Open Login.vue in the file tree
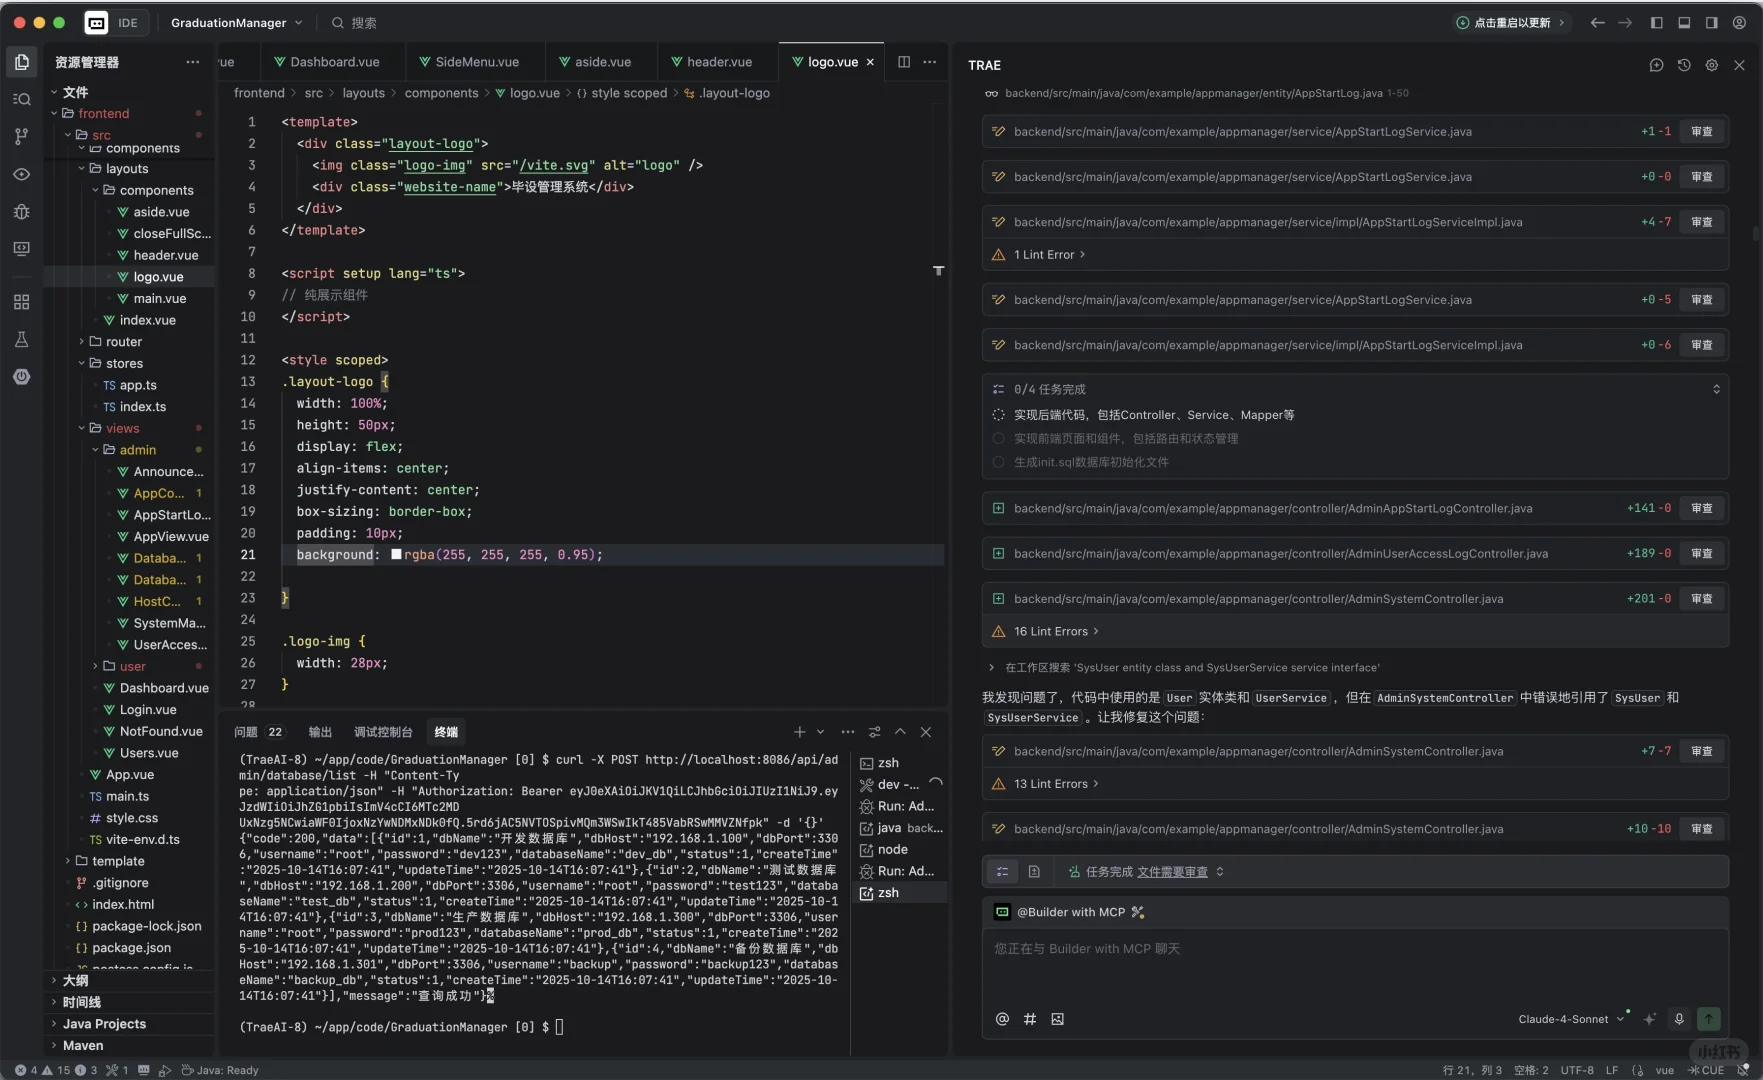 pyautogui.click(x=148, y=710)
